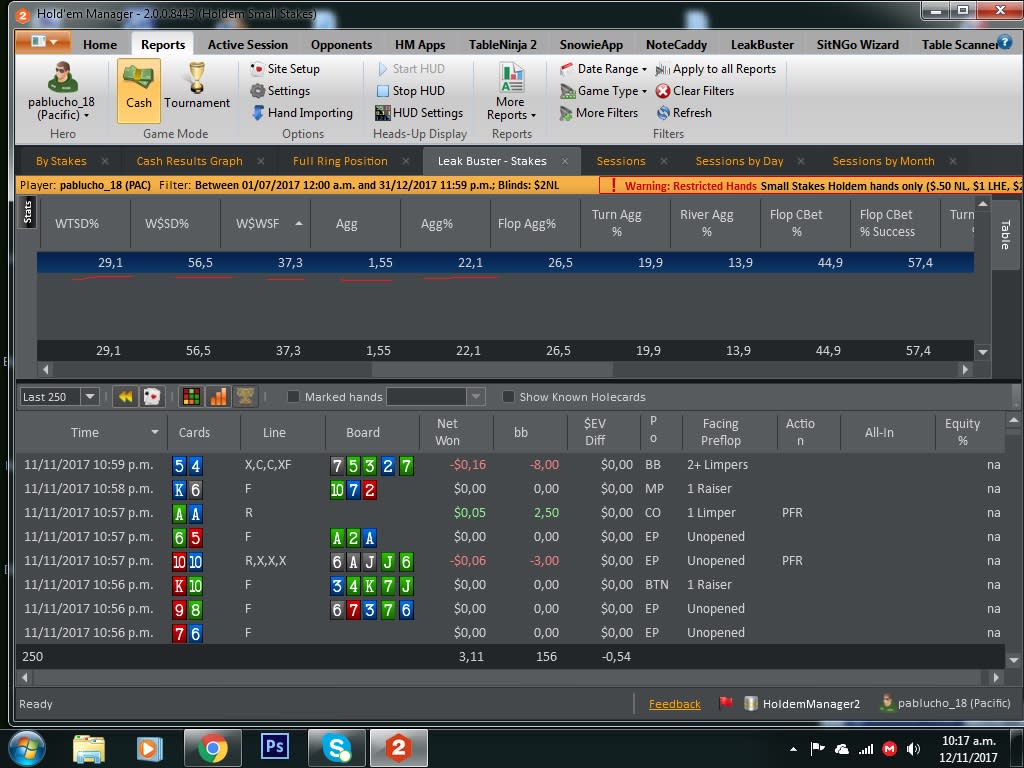
Task: Sort by the W$WSF column header
Action: tap(265, 223)
